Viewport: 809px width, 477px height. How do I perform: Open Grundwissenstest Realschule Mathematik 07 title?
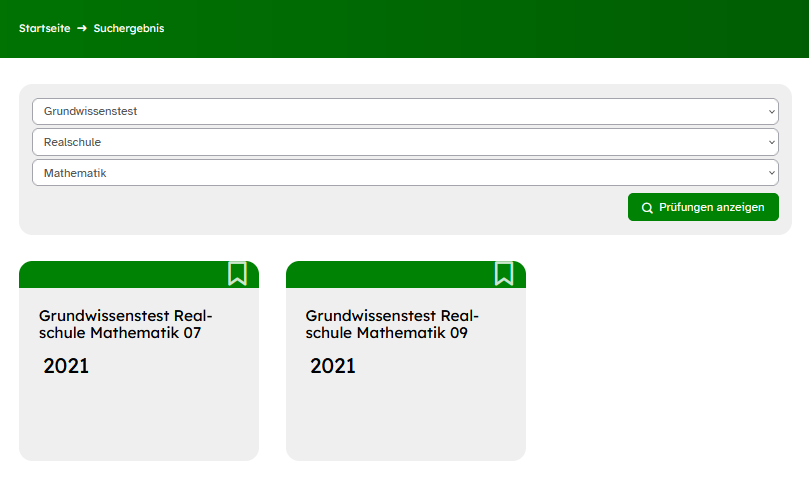(126, 324)
